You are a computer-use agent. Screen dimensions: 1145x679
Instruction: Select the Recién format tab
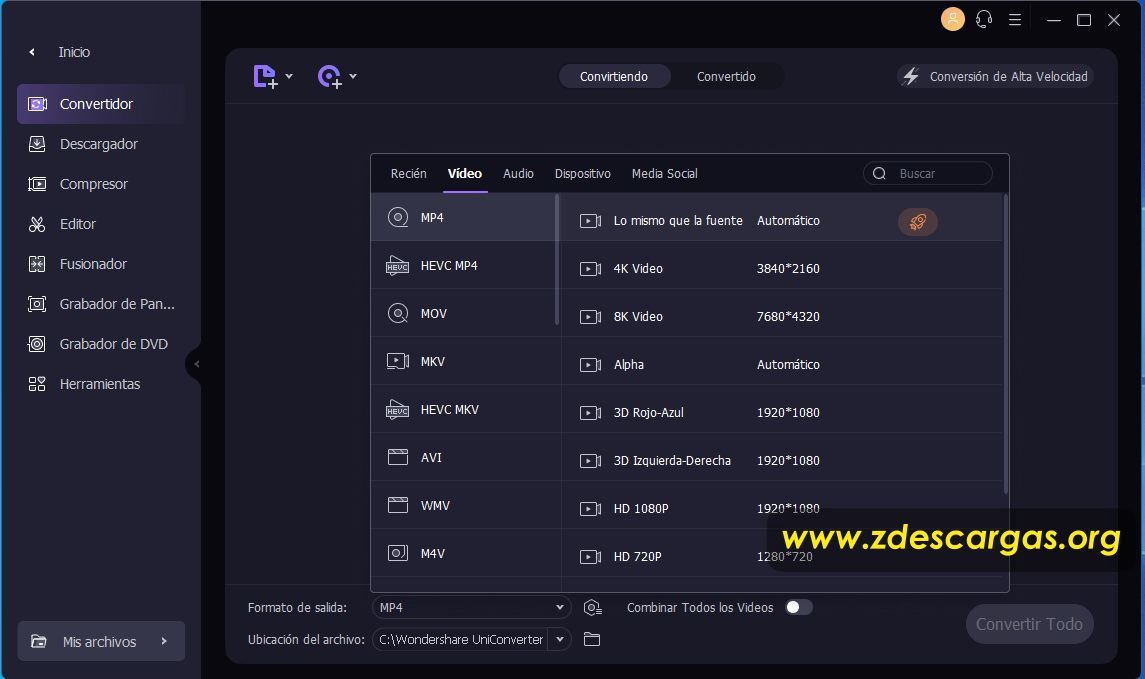pos(408,174)
